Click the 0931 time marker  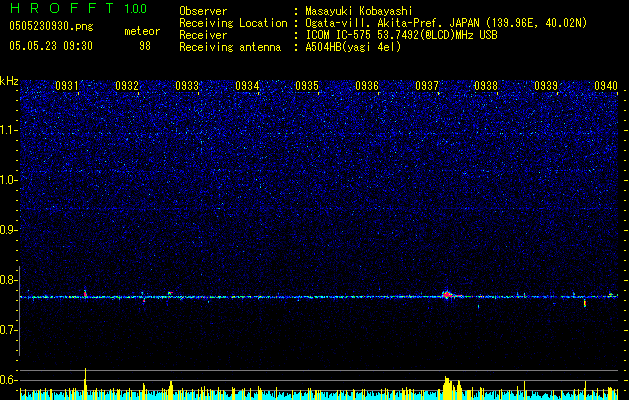point(67,86)
